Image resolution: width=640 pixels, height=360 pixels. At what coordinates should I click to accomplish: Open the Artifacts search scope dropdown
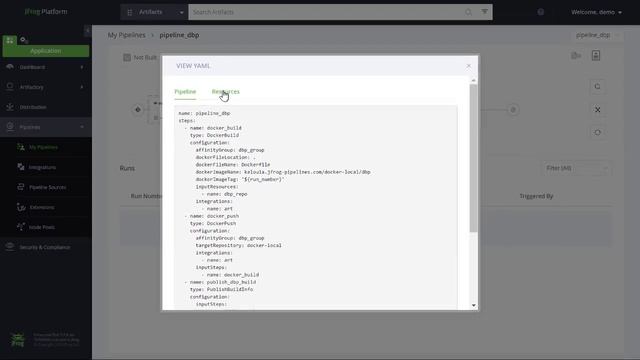pos(154,12)
